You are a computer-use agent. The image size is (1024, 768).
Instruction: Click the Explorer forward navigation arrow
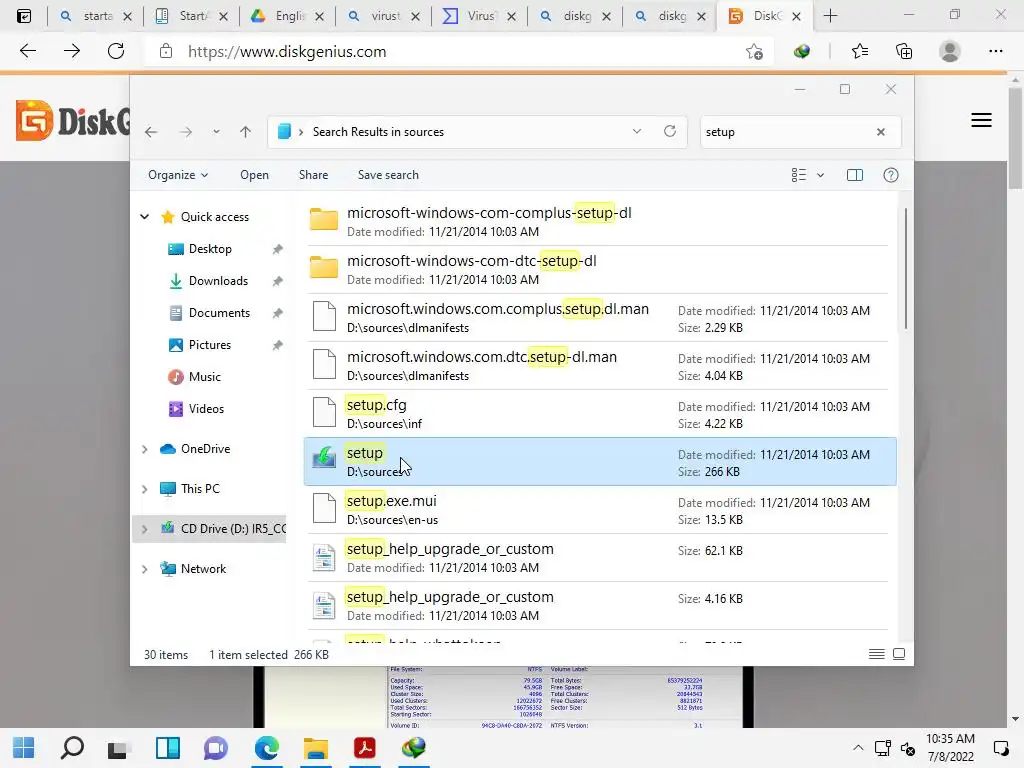(186, 132)
